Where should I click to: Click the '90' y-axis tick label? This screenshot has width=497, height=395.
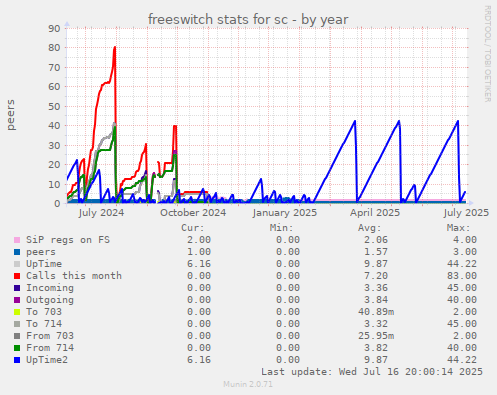pyautogui.click(x=54, y=28)
